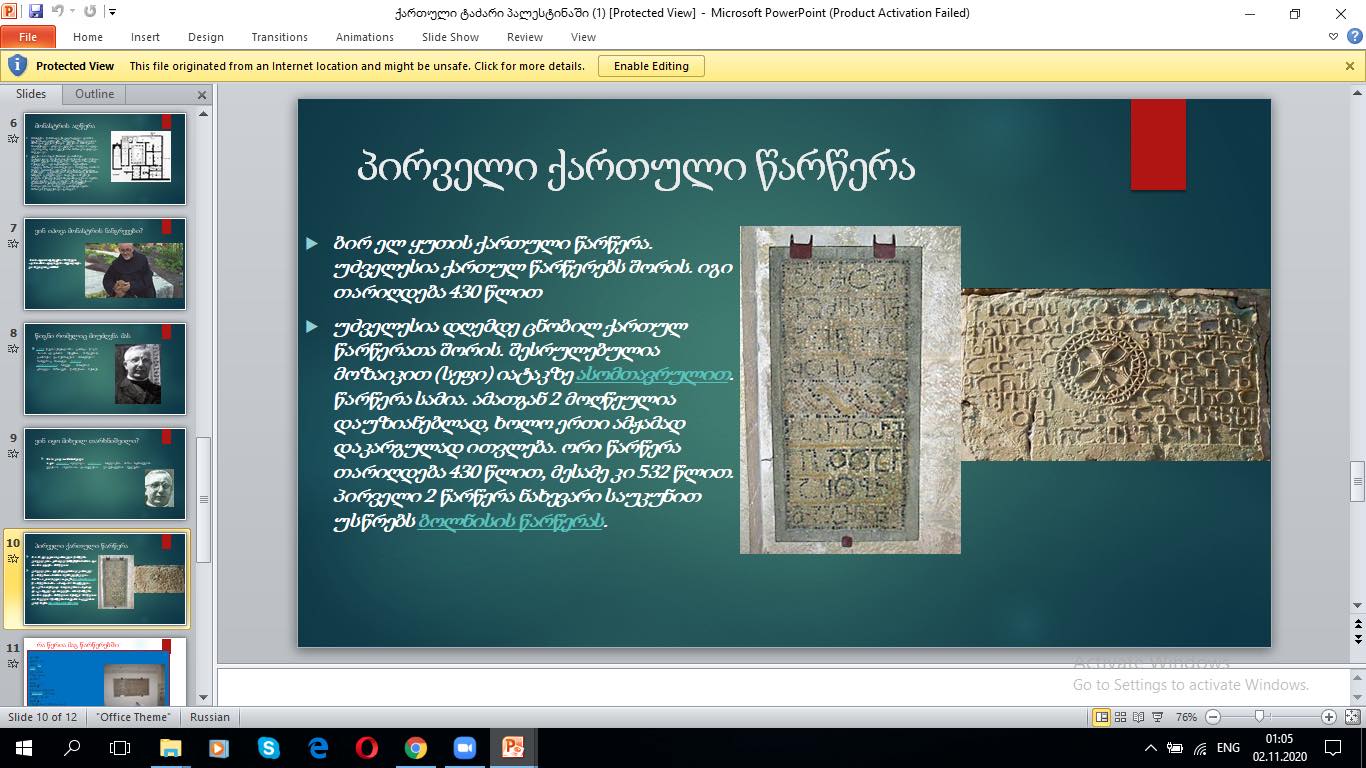This screenshot has width=1366, height=768.
Task: Click zoom out minus button
Action: (x=1213, y=717)
